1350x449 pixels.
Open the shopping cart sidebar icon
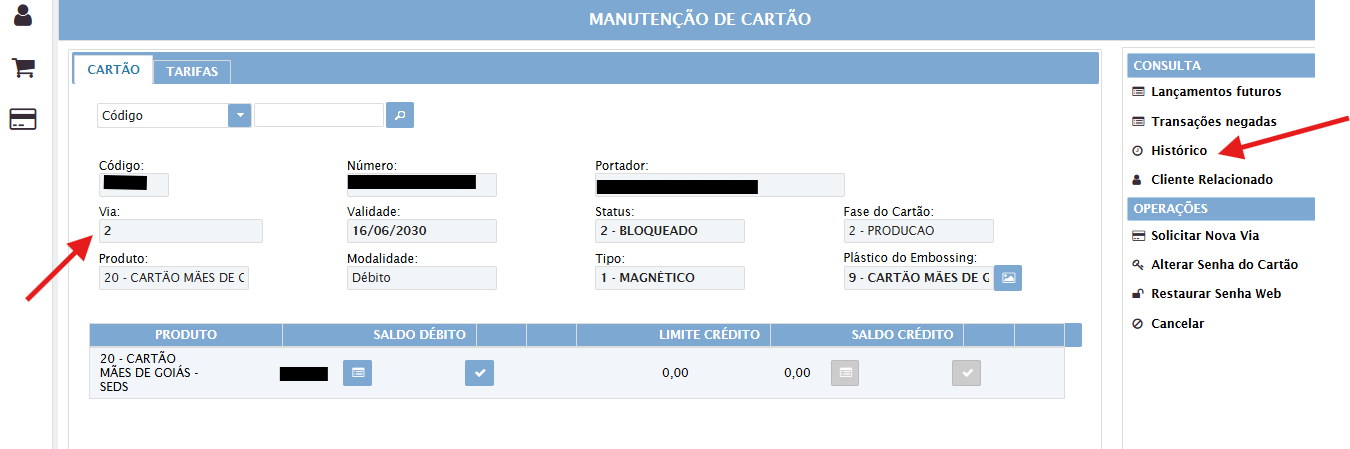23,68
